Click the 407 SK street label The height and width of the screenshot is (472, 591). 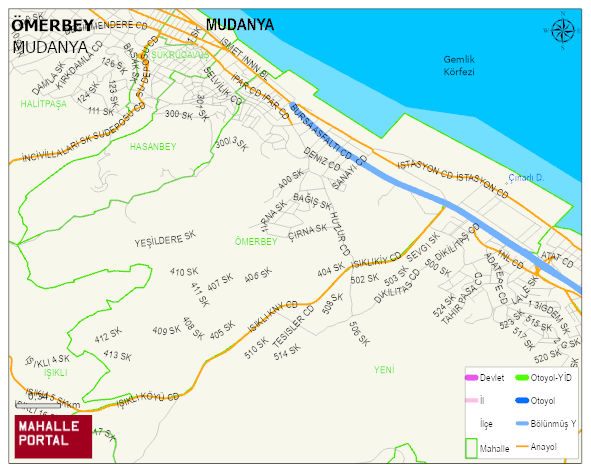(220, 282)
